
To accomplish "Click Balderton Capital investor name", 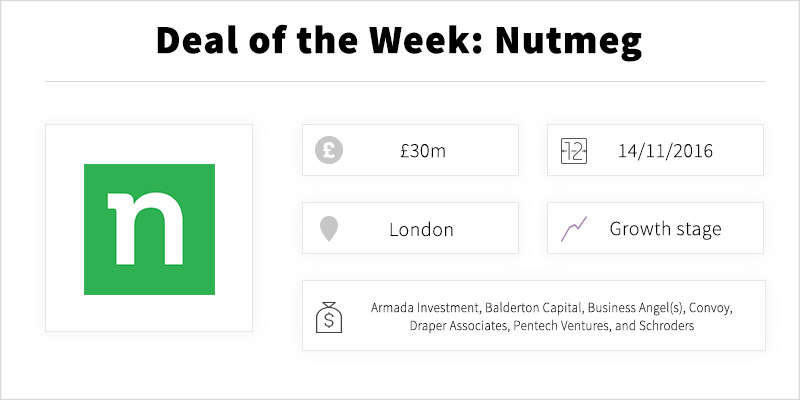I will (x=533, y=308).
